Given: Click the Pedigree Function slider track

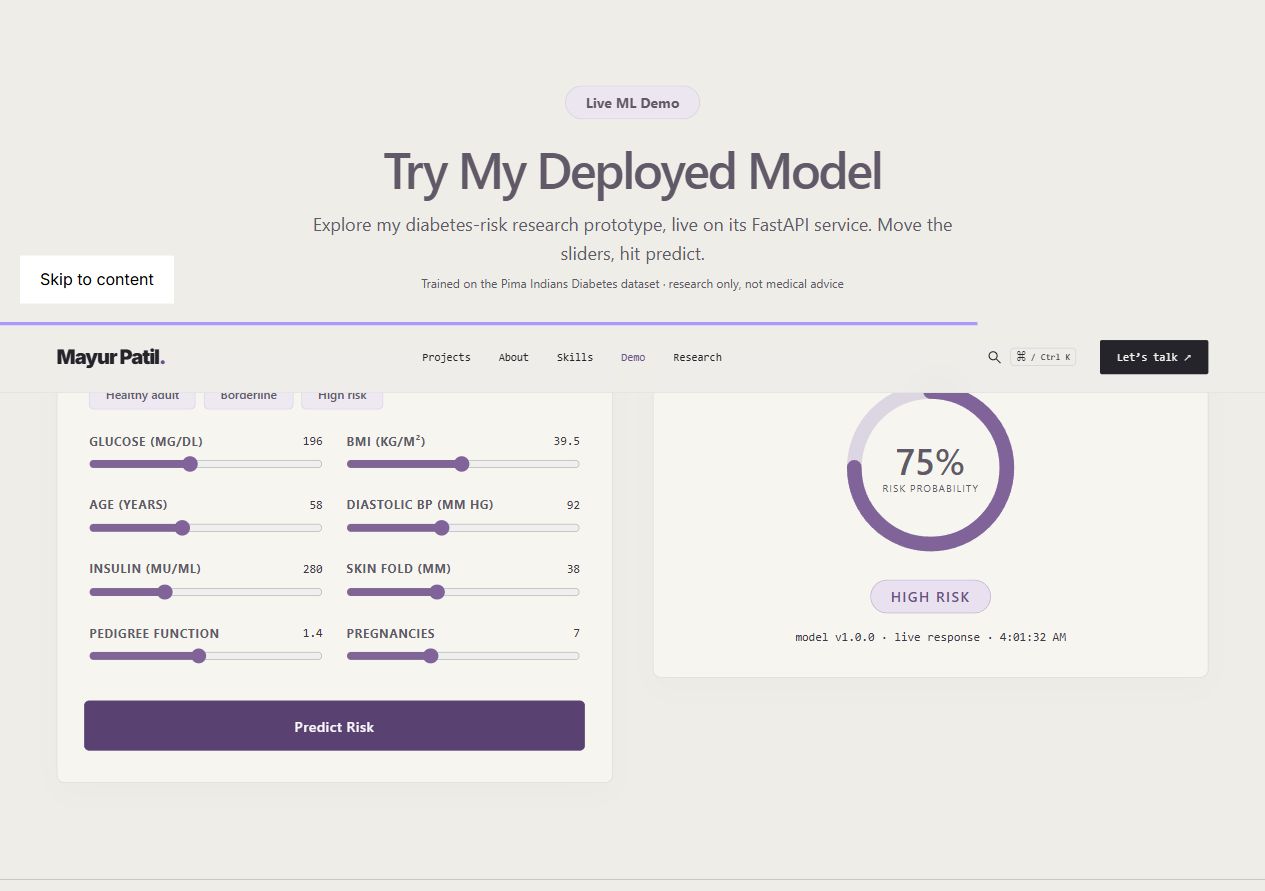Looking at the screenshot, I should click(x=206, y=656).
